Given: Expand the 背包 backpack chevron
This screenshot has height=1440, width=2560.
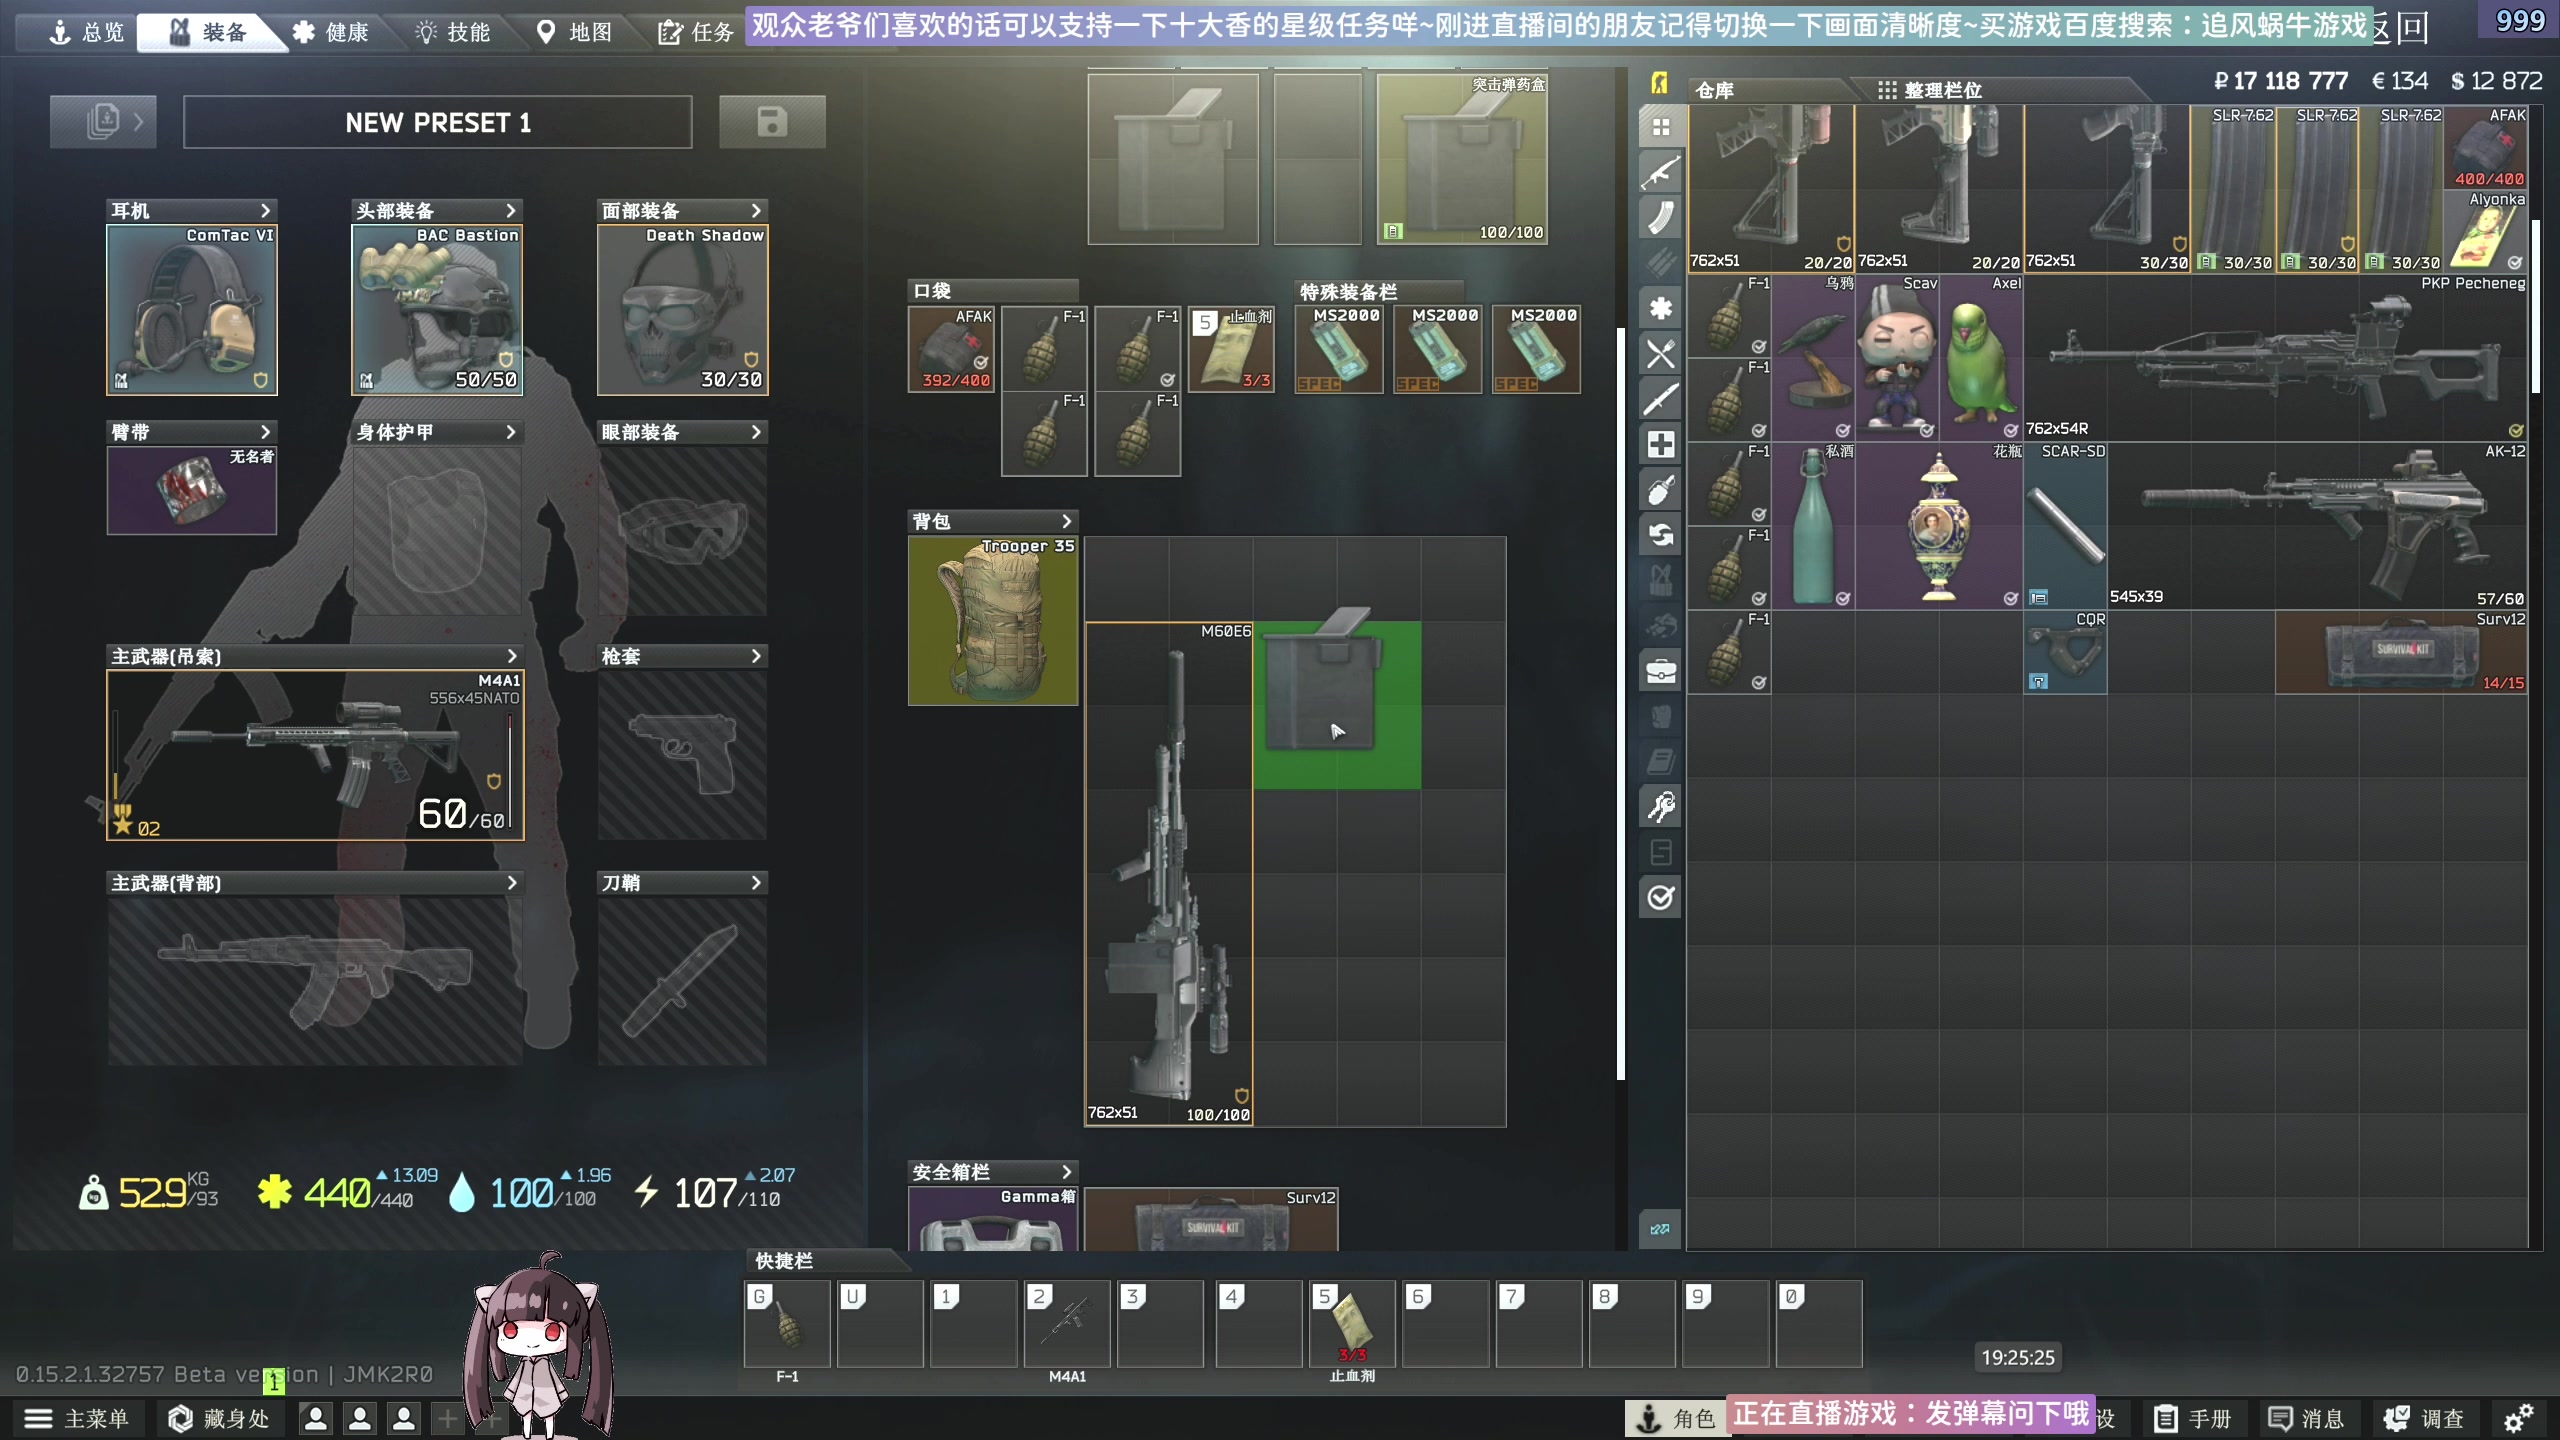Looking at the screenshot, I should click(x=1066, y=521).
